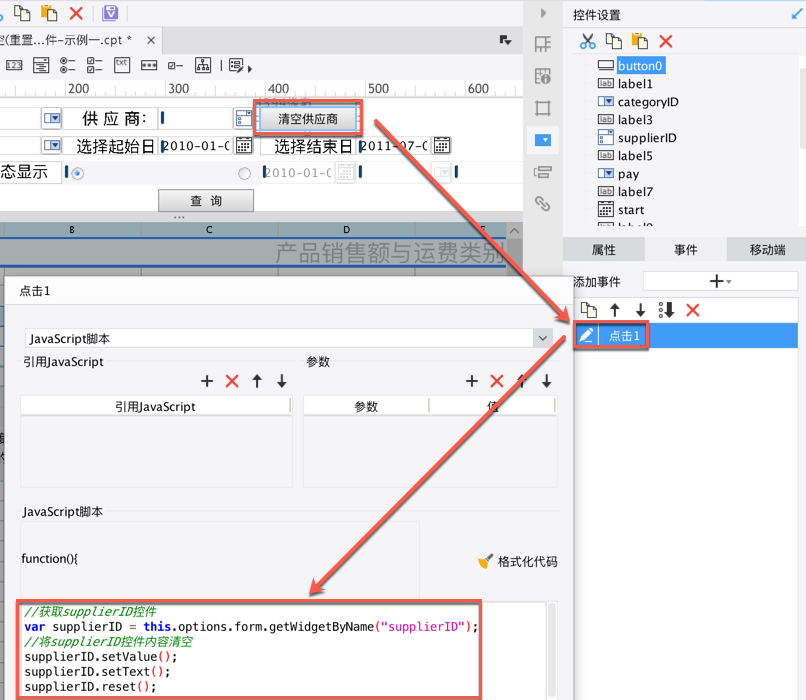Viewport: 806px width, 700px height.
Task: Collapse the right panel with the triangle arrow
Action: (x=543, y=13)
